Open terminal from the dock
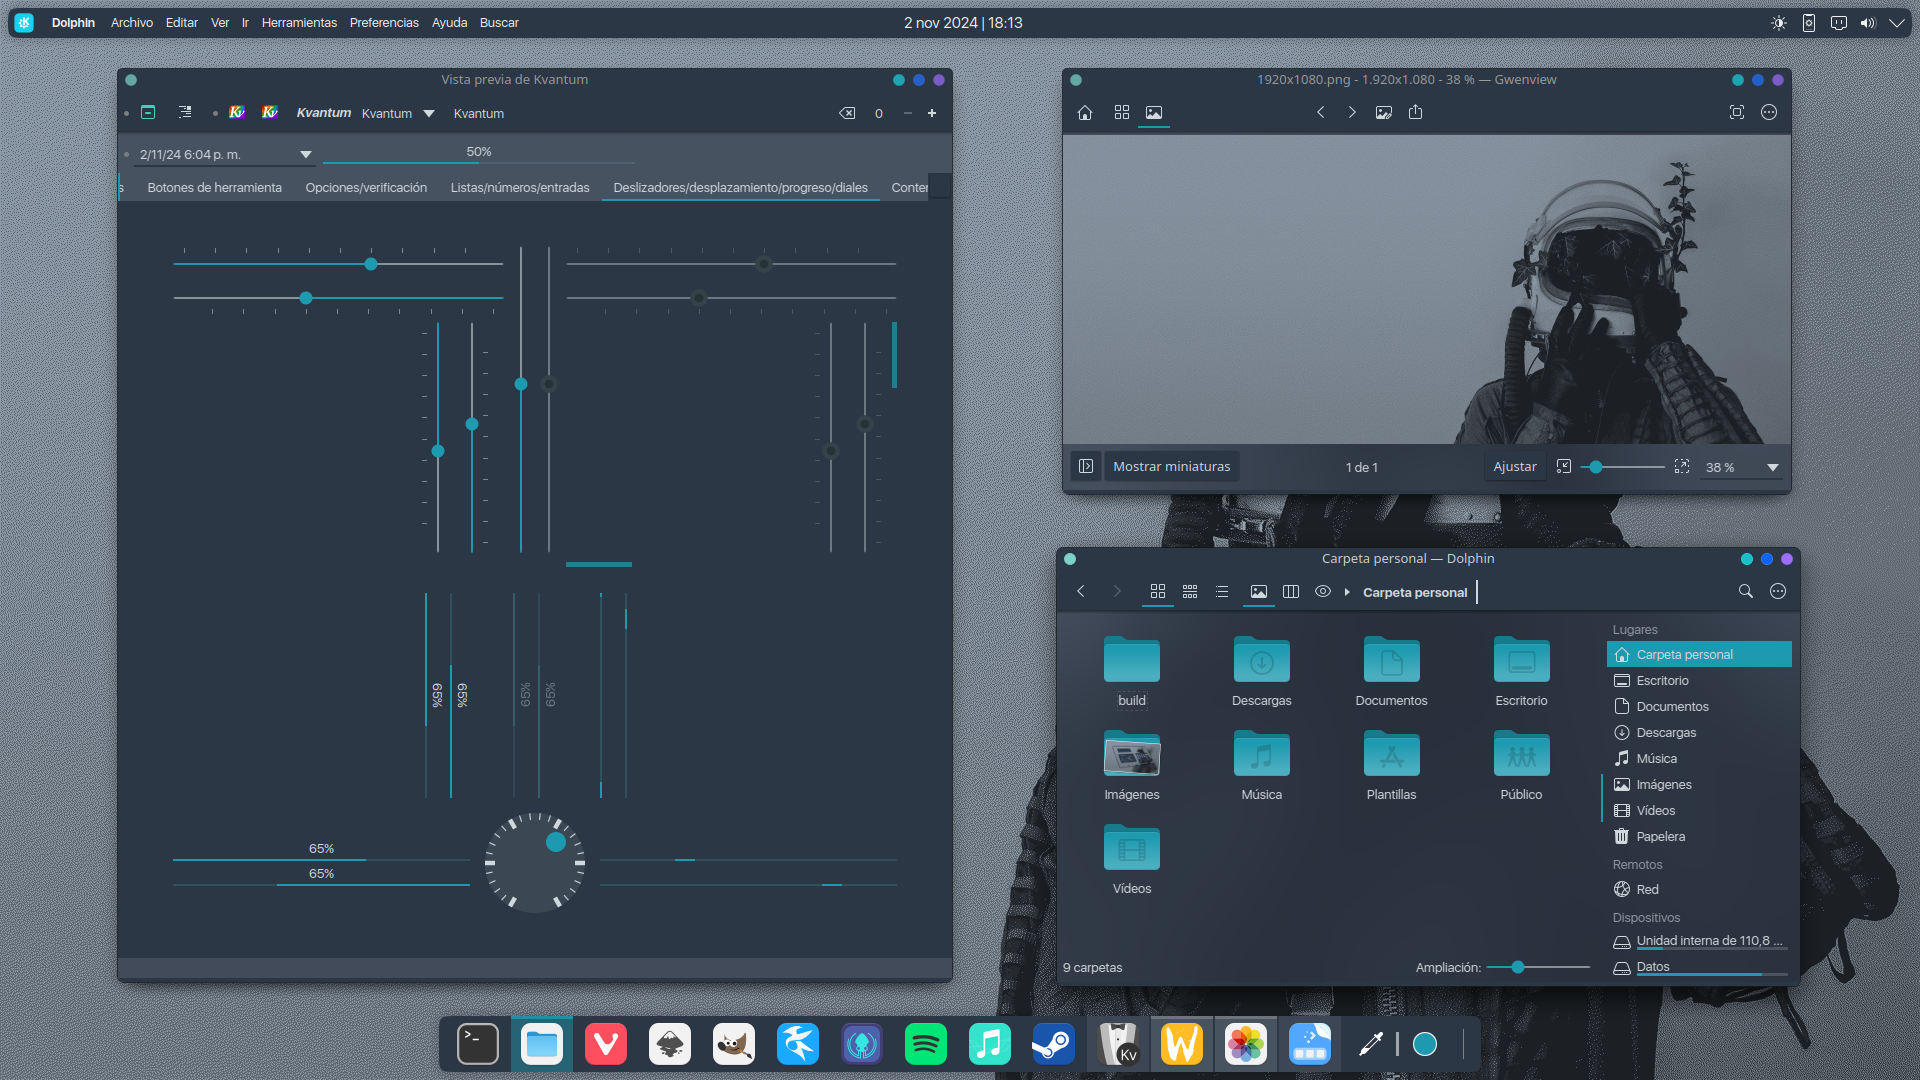The height and width of the screenshot is (1080, 1920). pyautogui.click(x=478, y=1045)
